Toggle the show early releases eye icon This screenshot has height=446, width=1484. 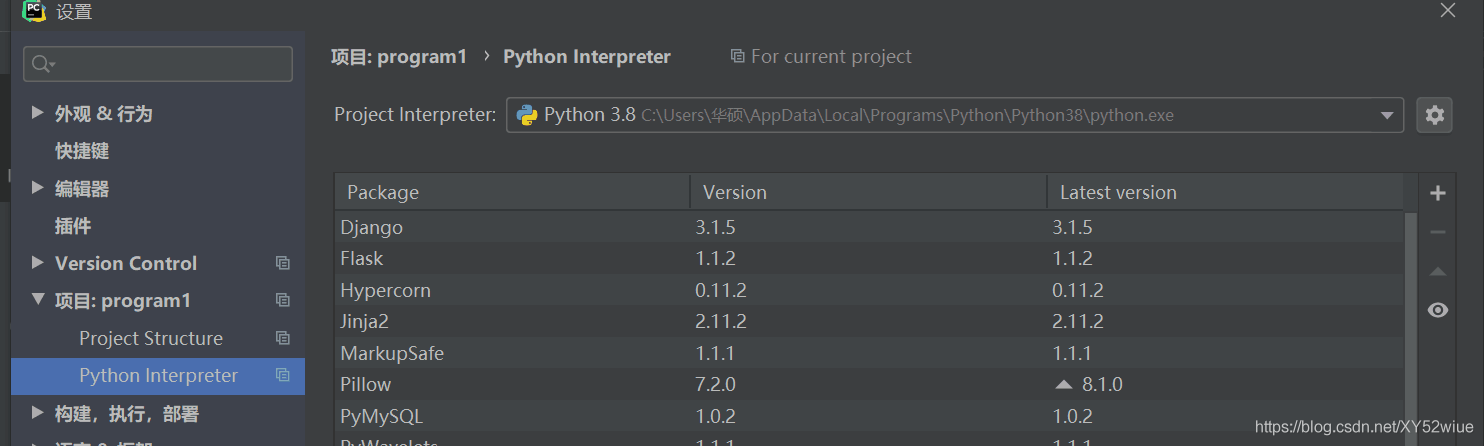(1437, 310)
